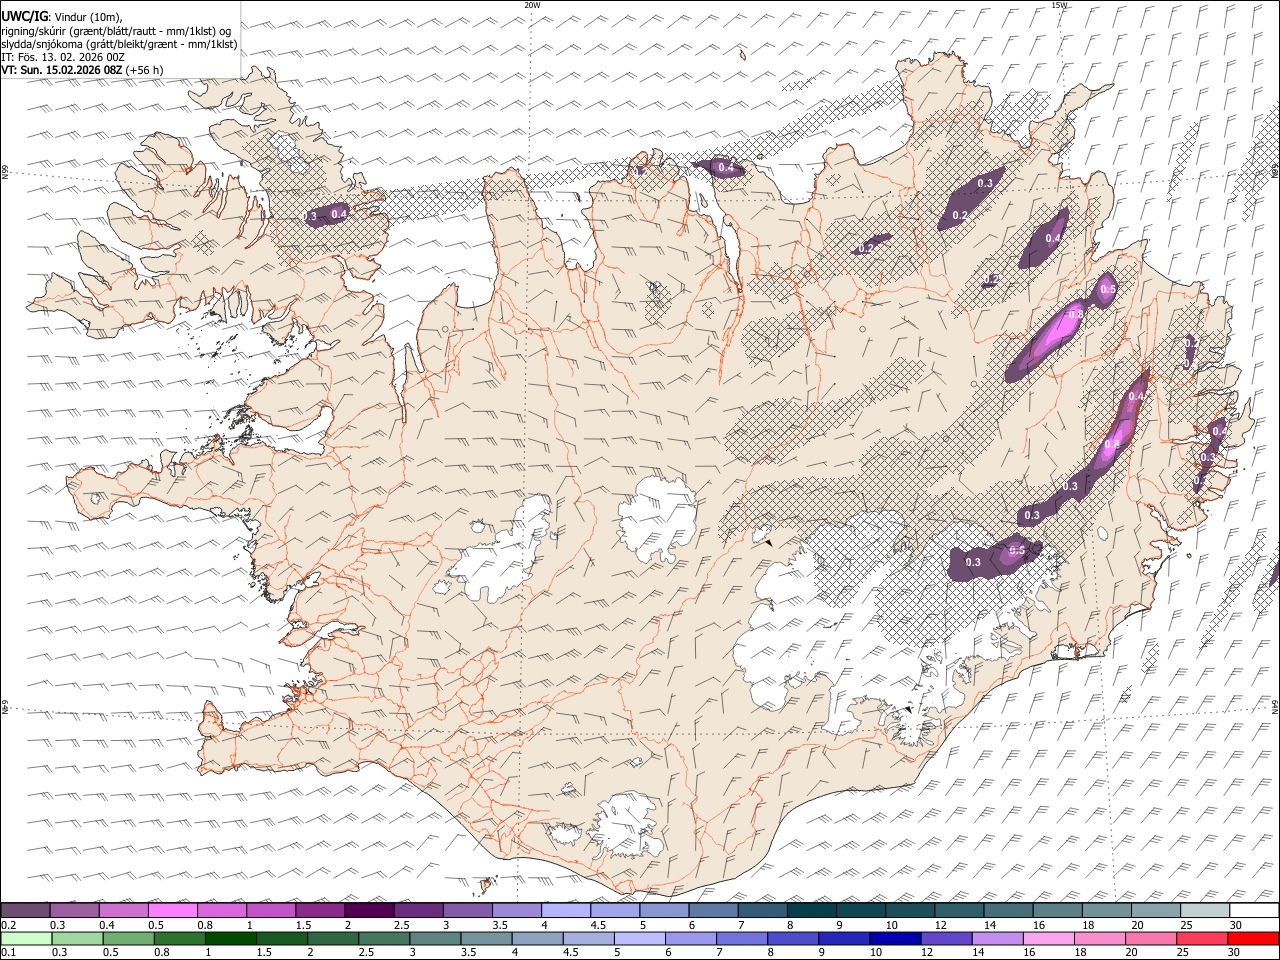
Task: Click the '0.4' snow label in the Westfjords
Action: (x=339, y=213)
